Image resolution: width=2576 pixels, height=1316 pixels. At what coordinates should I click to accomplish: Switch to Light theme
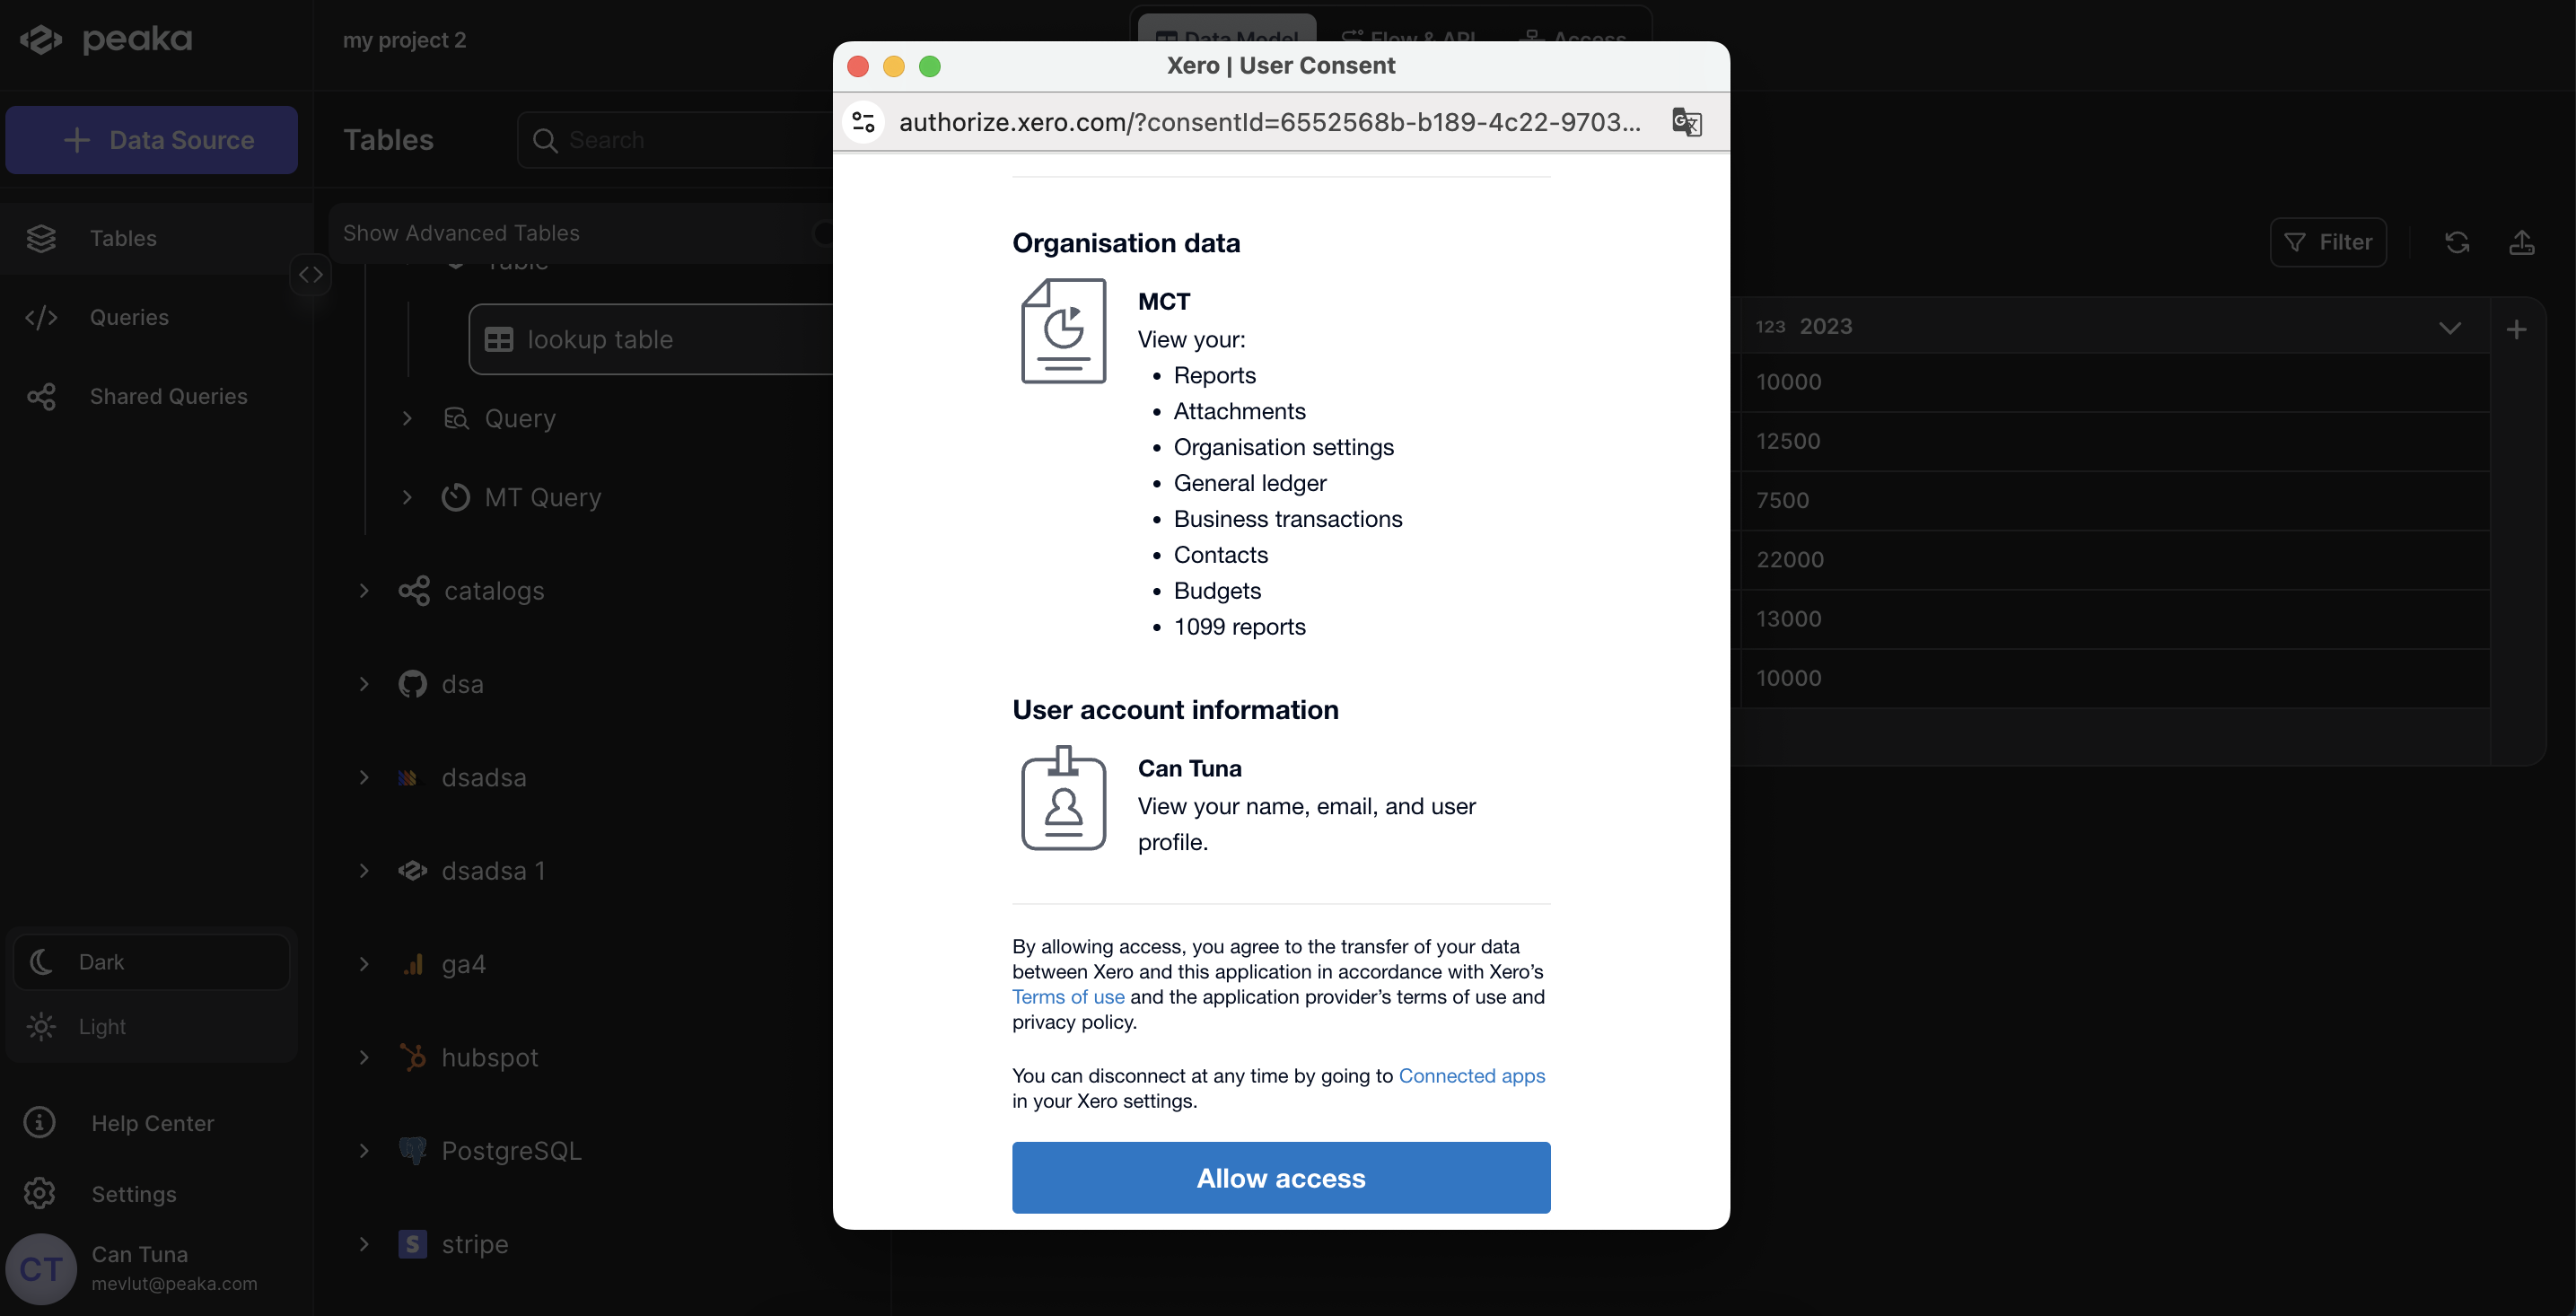point(152,1026)
